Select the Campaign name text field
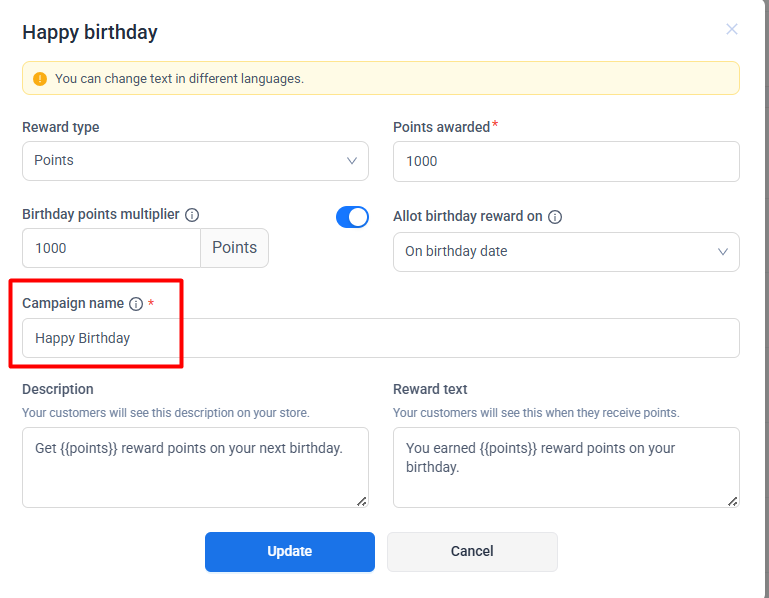The image size is (769, 598). coord(380,338)
